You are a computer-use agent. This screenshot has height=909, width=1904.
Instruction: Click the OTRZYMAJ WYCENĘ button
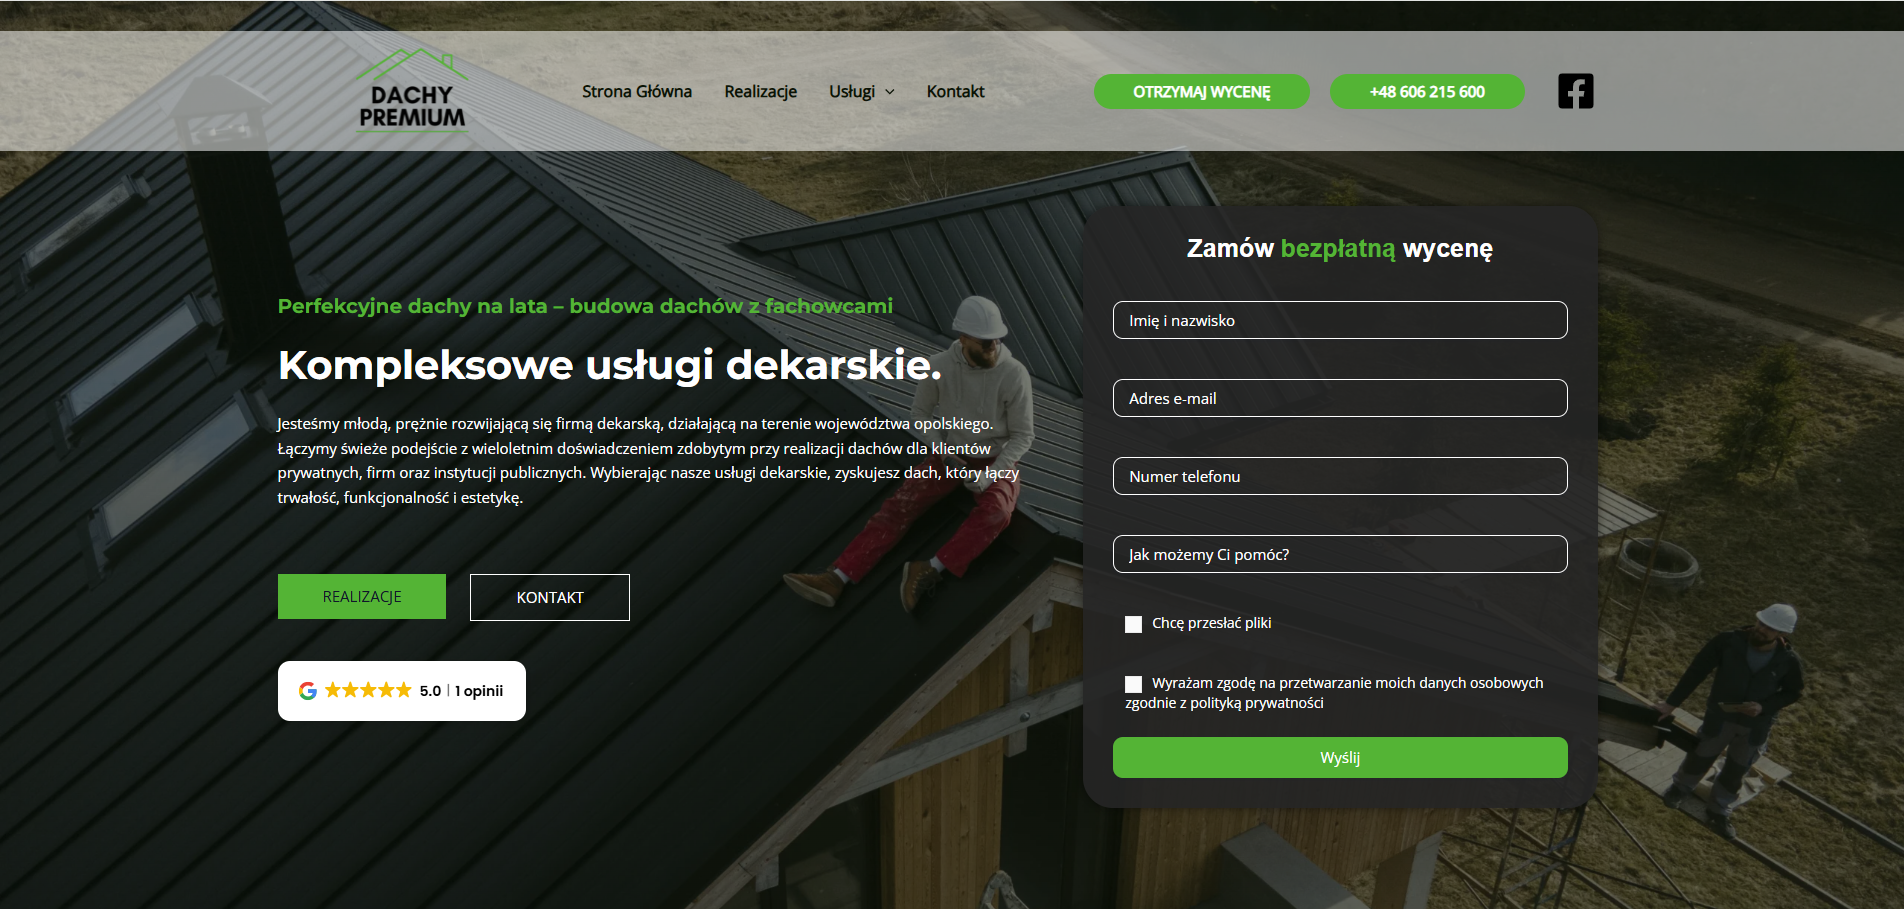[1201, 91]
